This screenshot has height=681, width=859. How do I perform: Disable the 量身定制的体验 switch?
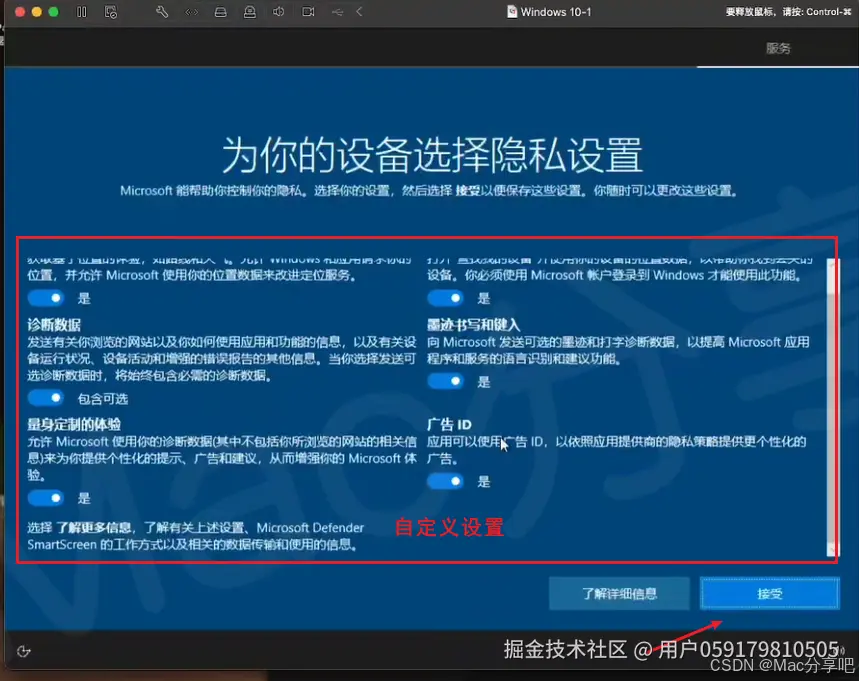[x=45, y=497]
